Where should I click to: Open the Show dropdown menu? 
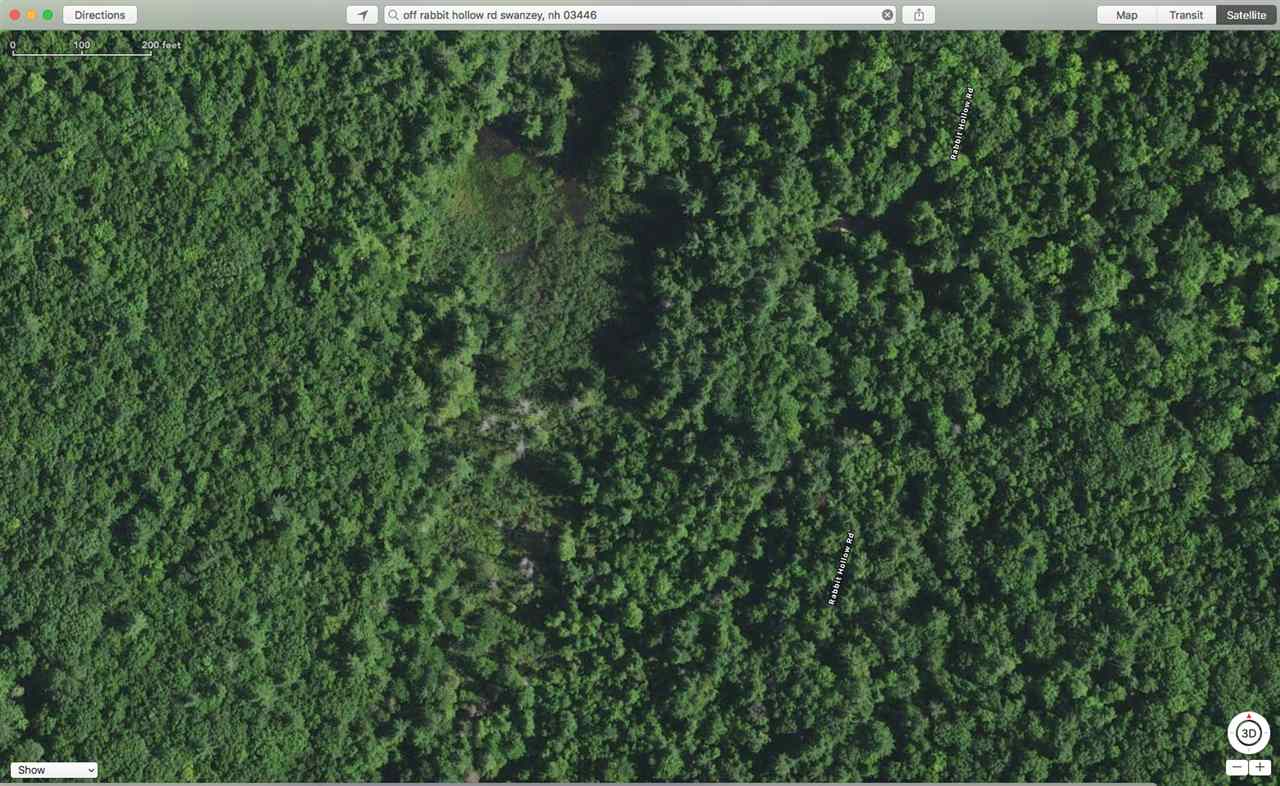click(54, 770)
